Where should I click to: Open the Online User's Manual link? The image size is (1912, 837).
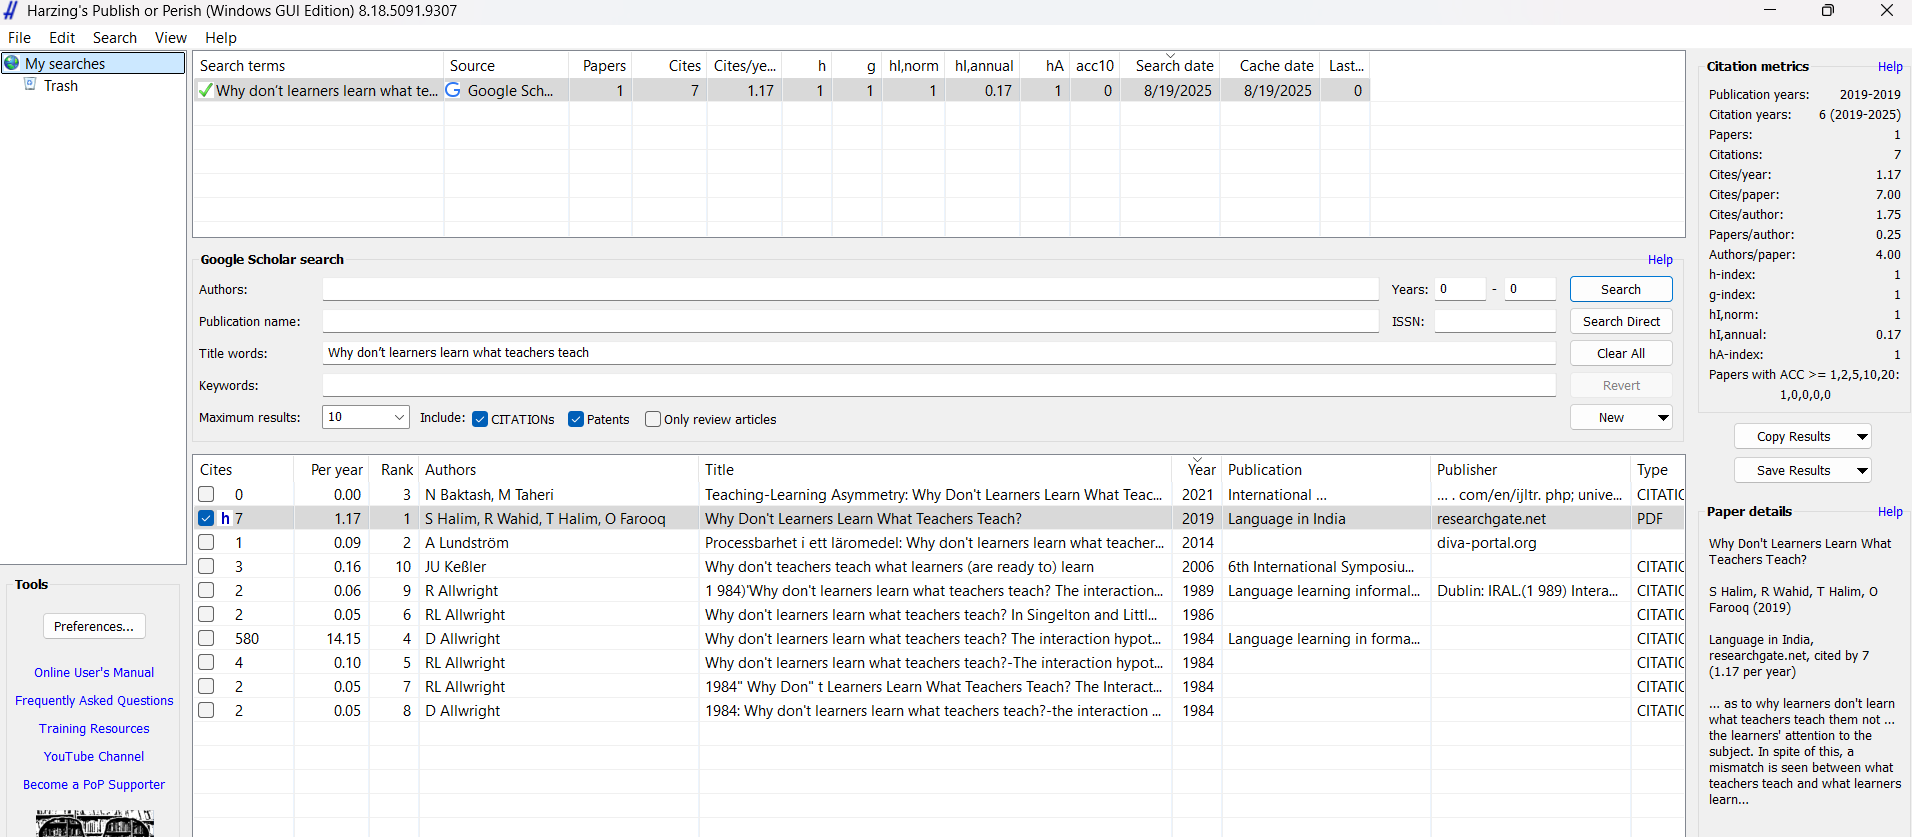point(94,673)
